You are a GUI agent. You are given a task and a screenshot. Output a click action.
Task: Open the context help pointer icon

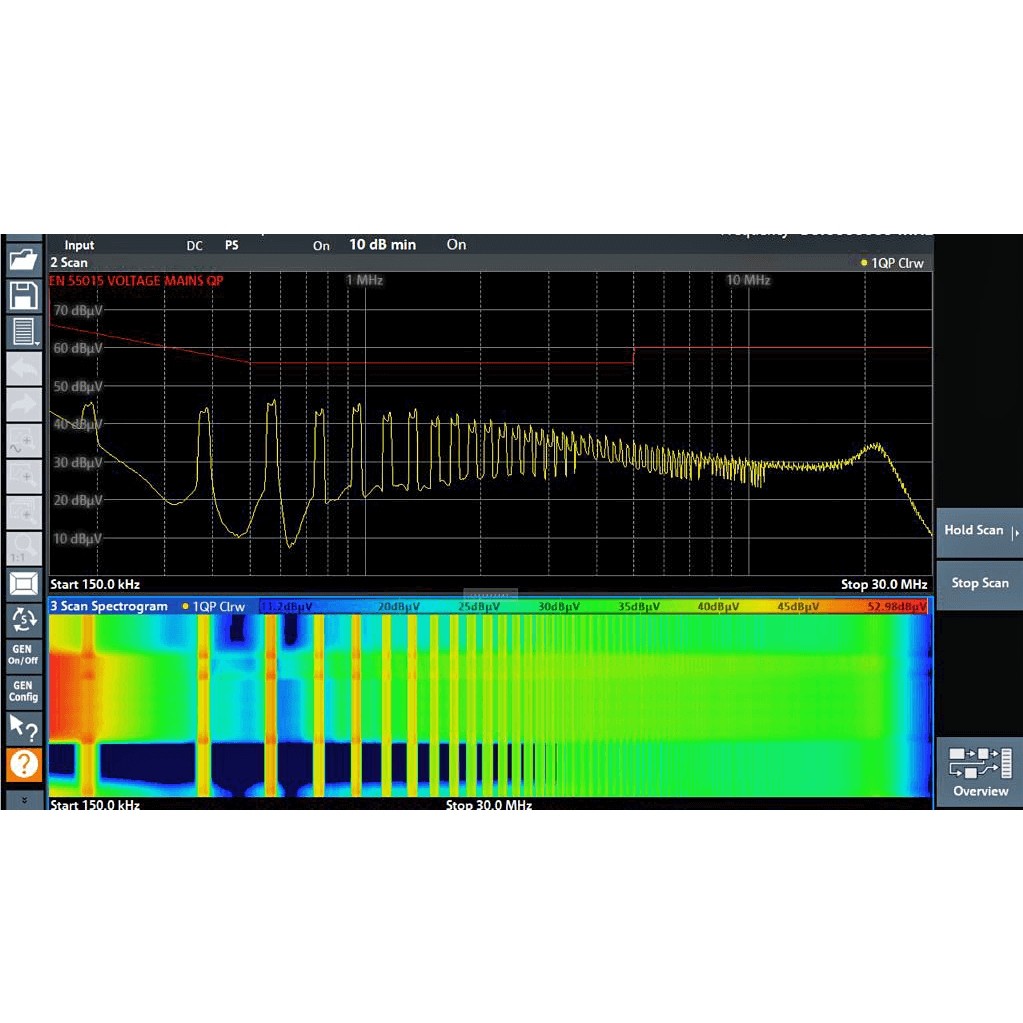coord(24,727)
